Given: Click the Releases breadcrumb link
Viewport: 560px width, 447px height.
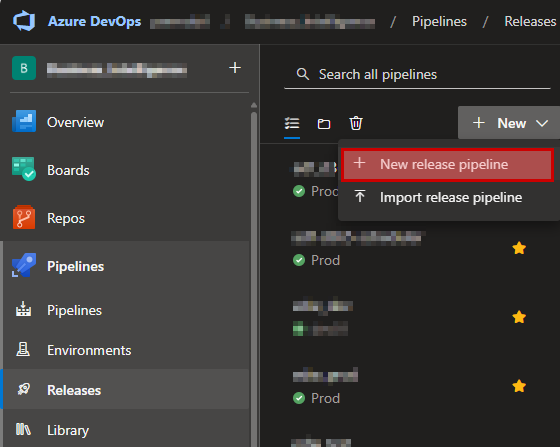Looking at the screenshot, I should [x=530, y=21].
